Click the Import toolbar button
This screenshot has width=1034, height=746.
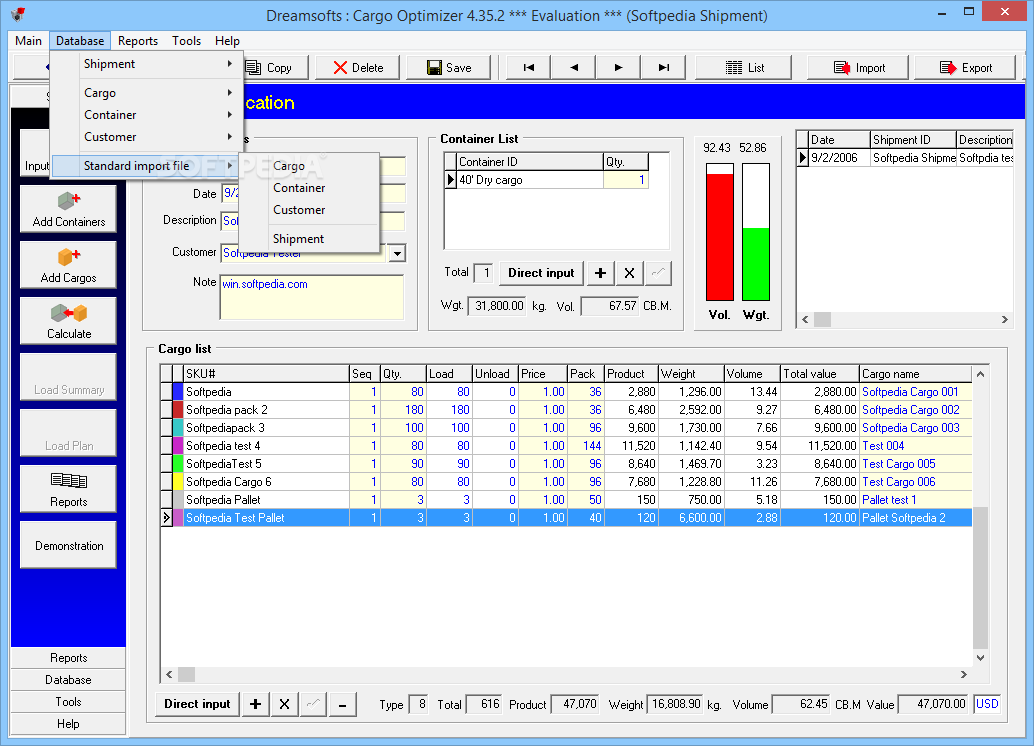(x=859, y=67)
